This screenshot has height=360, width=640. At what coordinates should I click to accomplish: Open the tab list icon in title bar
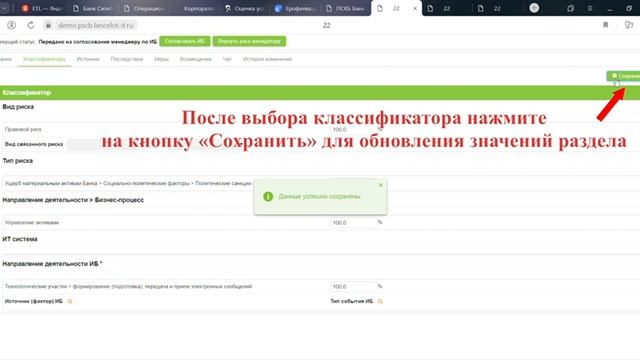click(570, 8)
